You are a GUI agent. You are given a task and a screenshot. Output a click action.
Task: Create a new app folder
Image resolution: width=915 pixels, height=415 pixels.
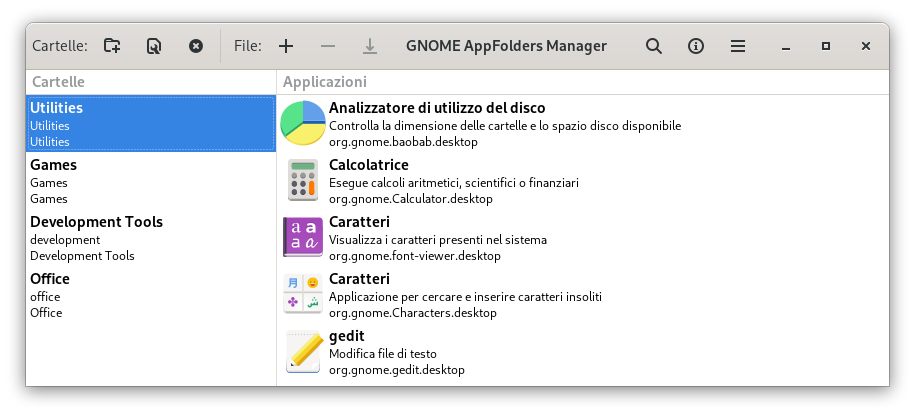(x=112, y=46)
